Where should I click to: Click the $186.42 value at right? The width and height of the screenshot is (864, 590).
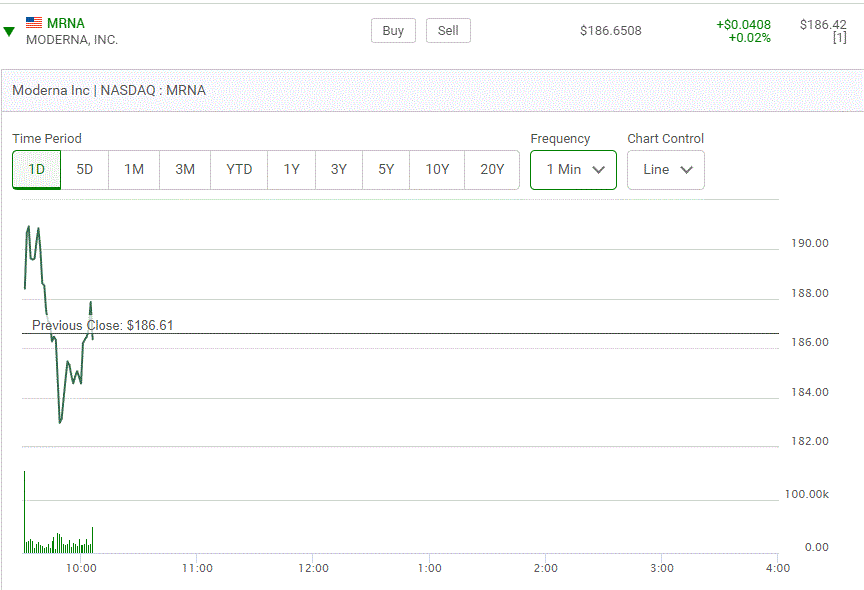pyautogui.click(x=823, y=25)
